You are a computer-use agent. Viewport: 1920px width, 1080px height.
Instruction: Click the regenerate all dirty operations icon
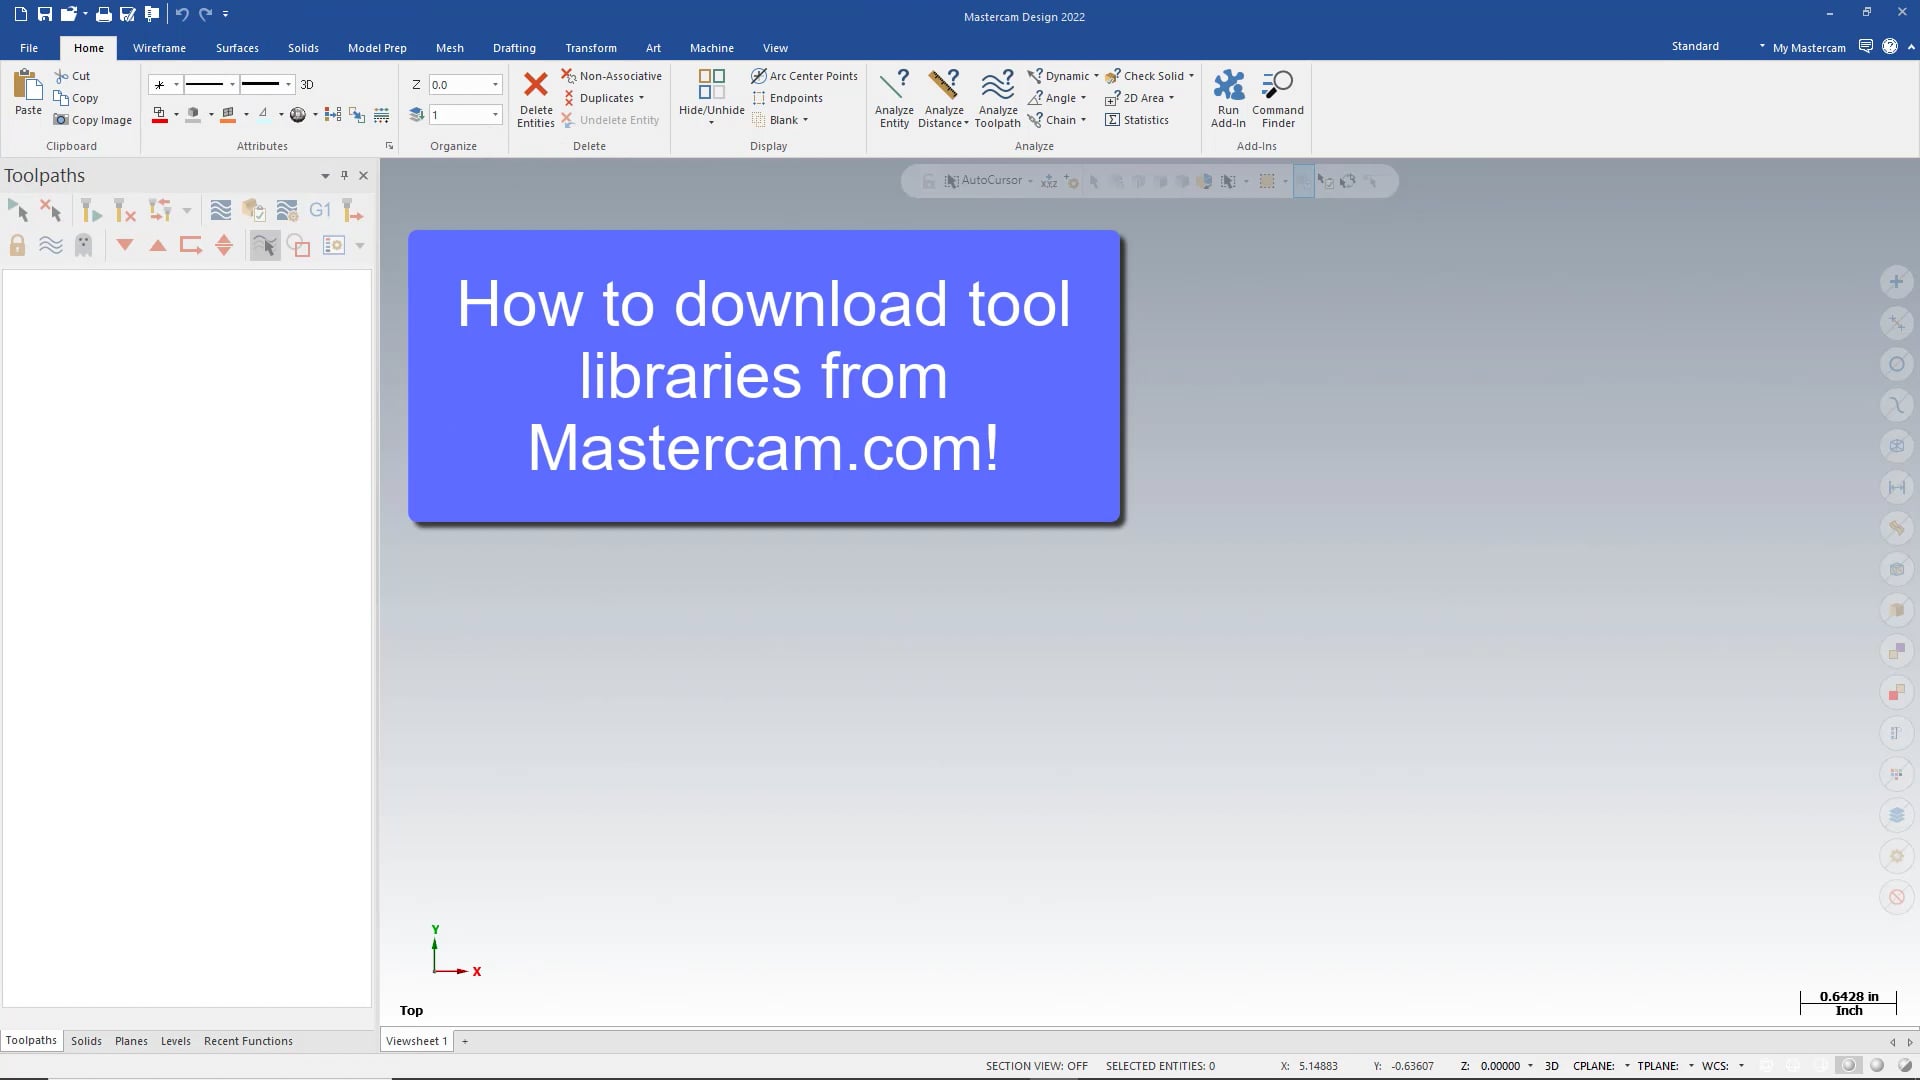(124, 210)
